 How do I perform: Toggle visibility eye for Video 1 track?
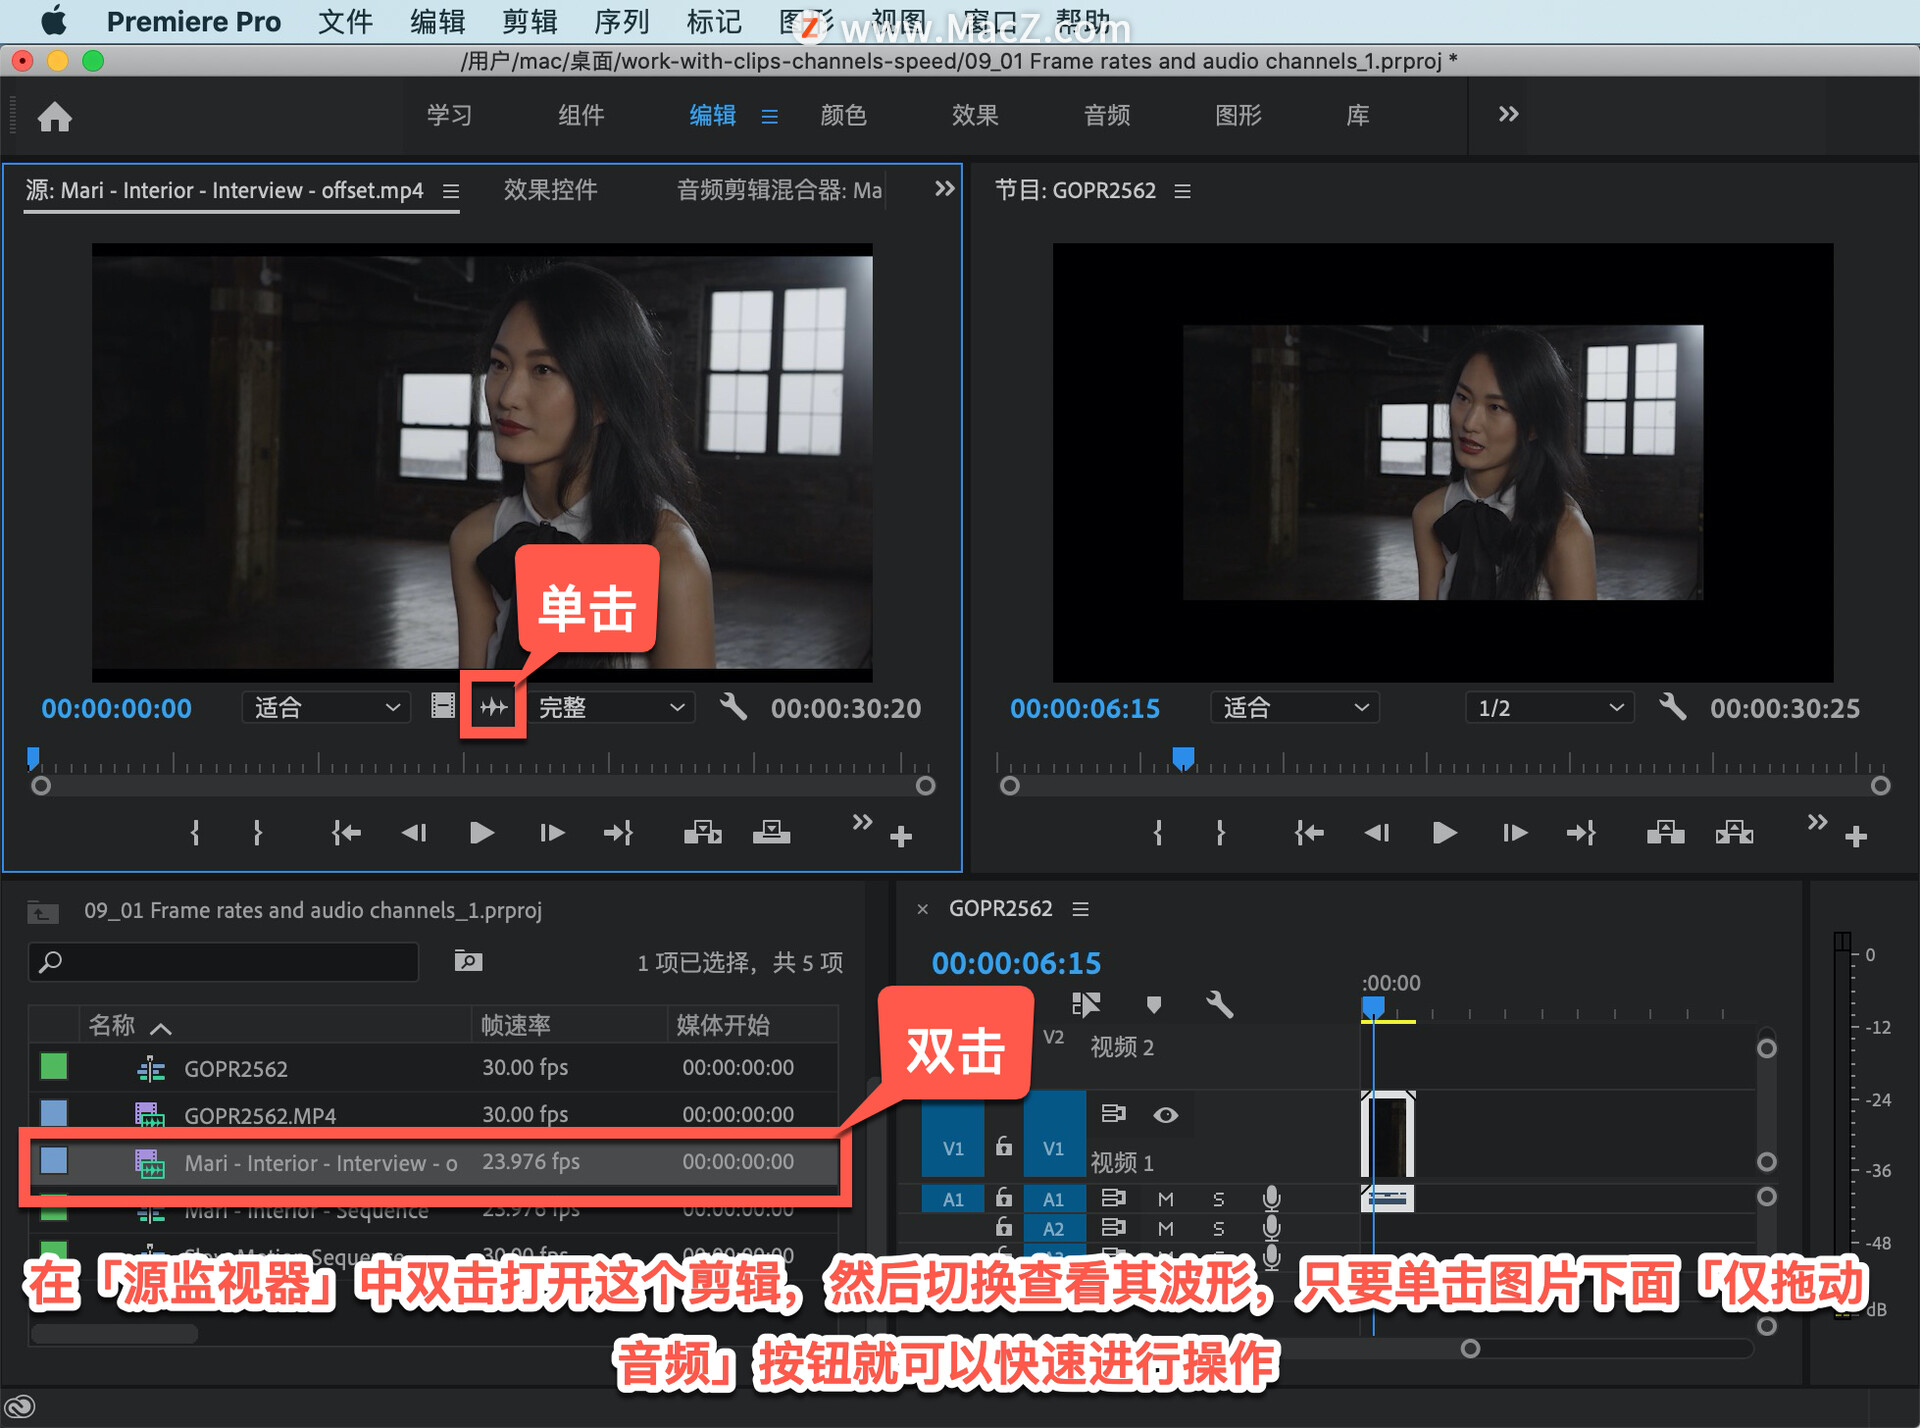(1165, 1115)
